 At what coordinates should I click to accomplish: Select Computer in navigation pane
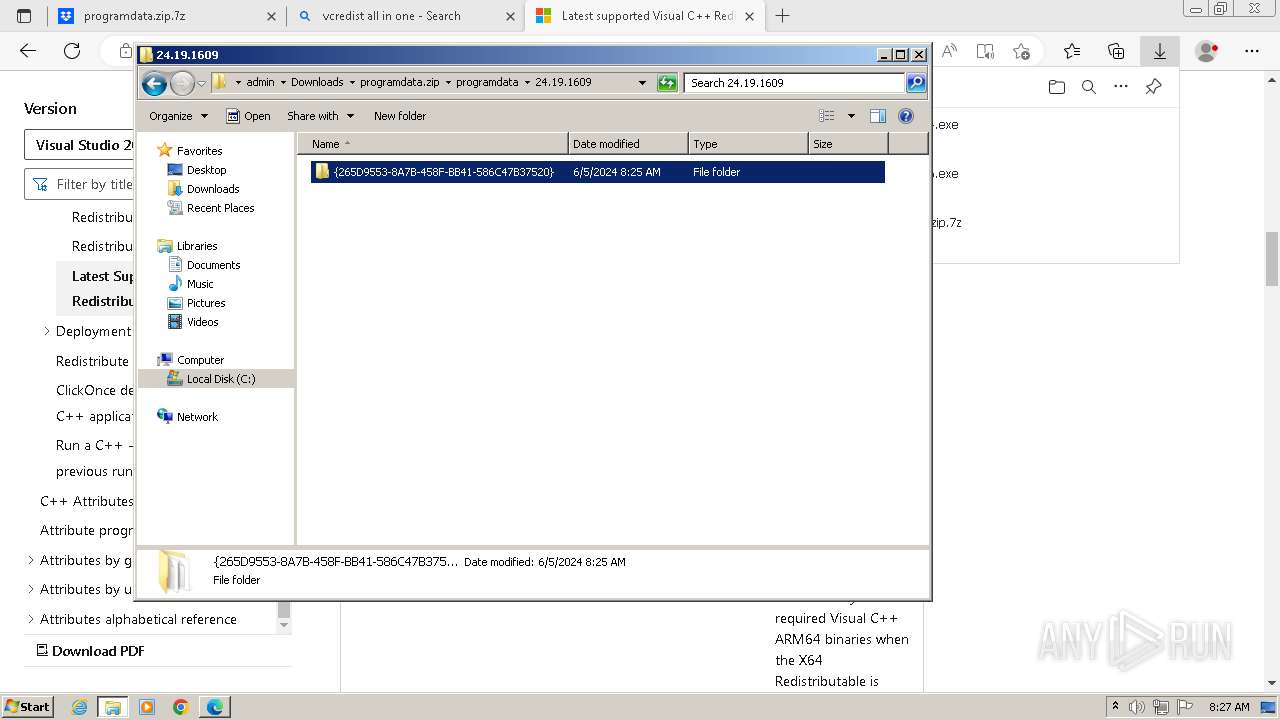(x=200, y=360)
